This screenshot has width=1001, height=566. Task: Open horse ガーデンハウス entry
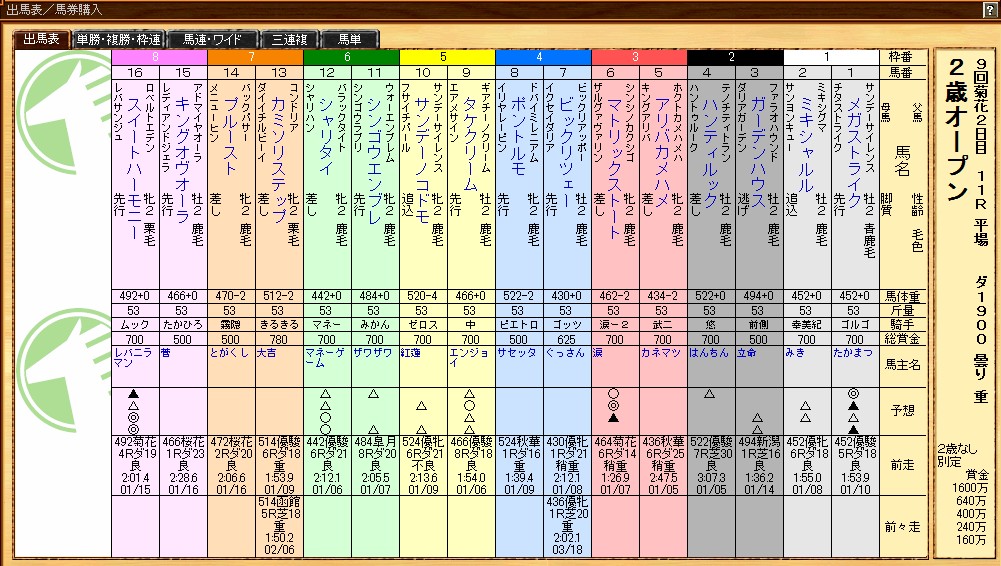[x=758, y=151]
